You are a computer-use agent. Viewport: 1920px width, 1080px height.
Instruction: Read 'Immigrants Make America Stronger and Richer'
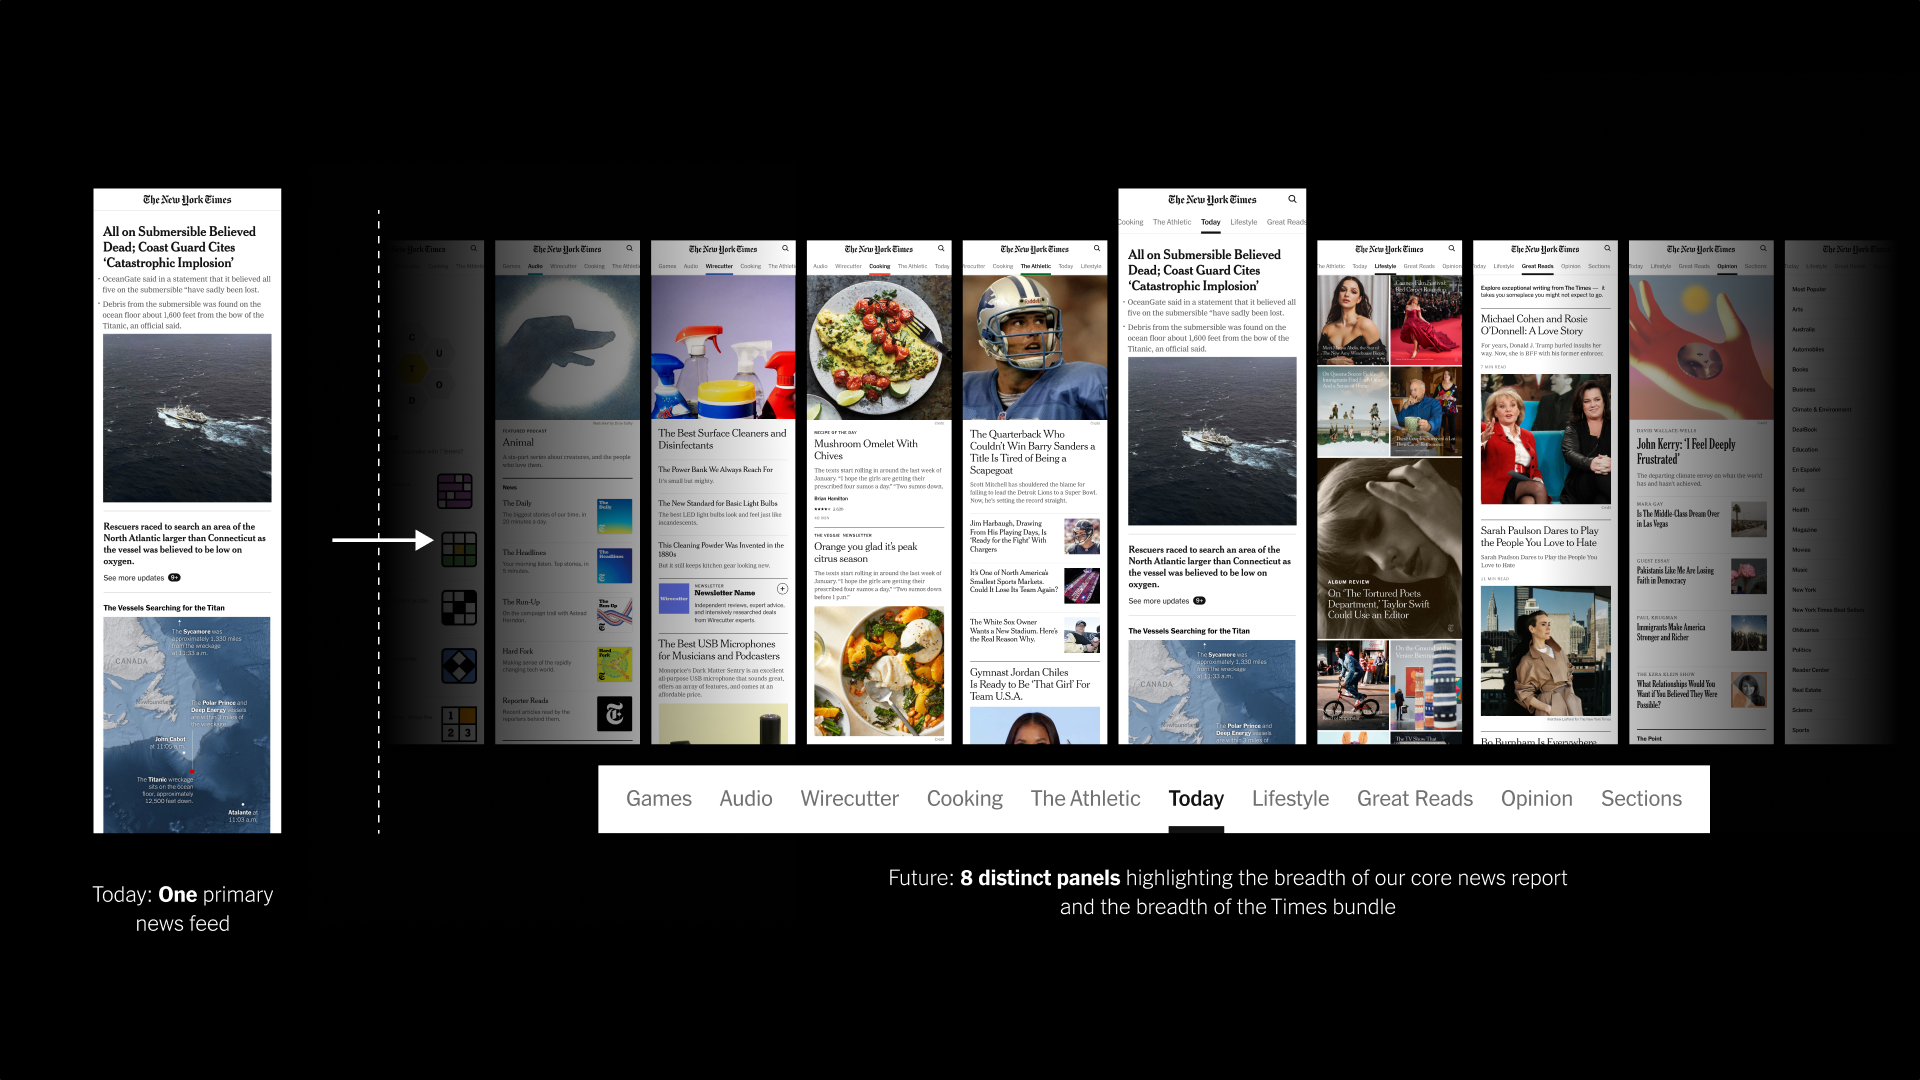pos(1671,632)
